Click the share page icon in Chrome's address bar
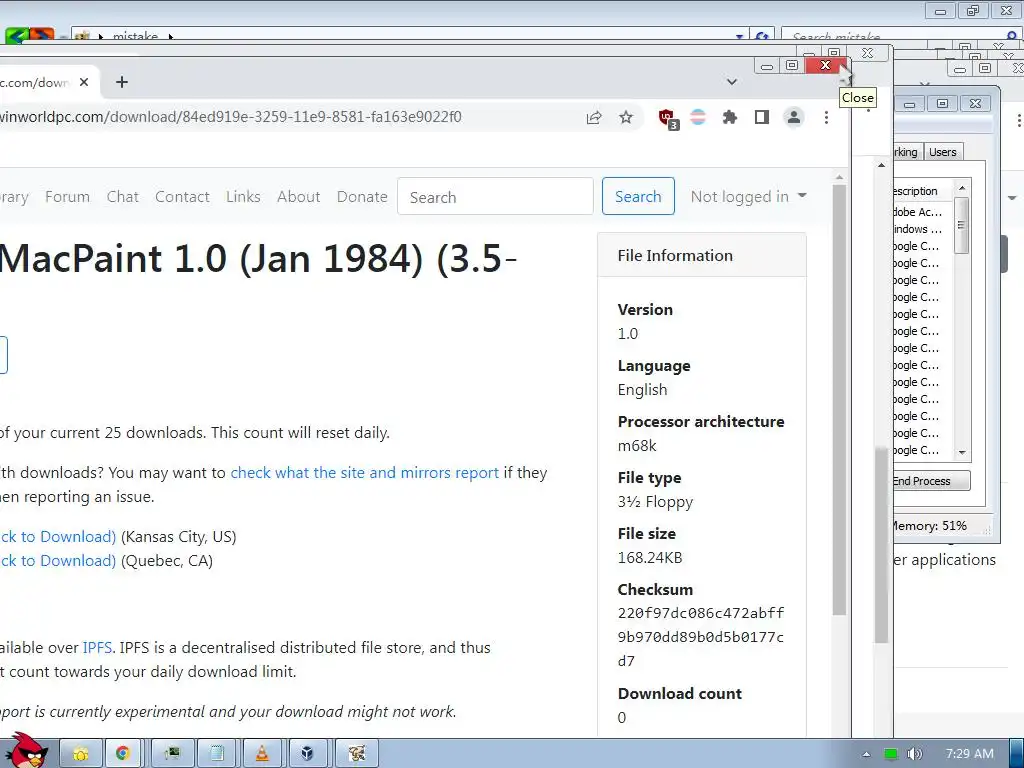 (594, 118)
